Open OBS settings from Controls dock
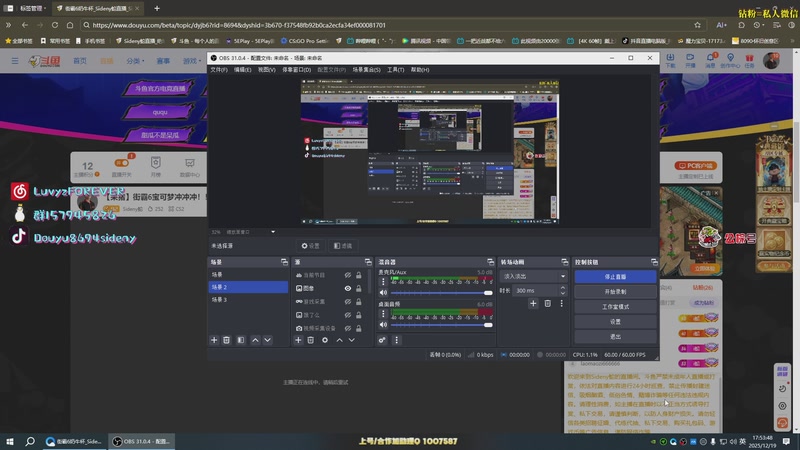Image resolution: width=800 pixels, height=450 pixels. [615, 322]
